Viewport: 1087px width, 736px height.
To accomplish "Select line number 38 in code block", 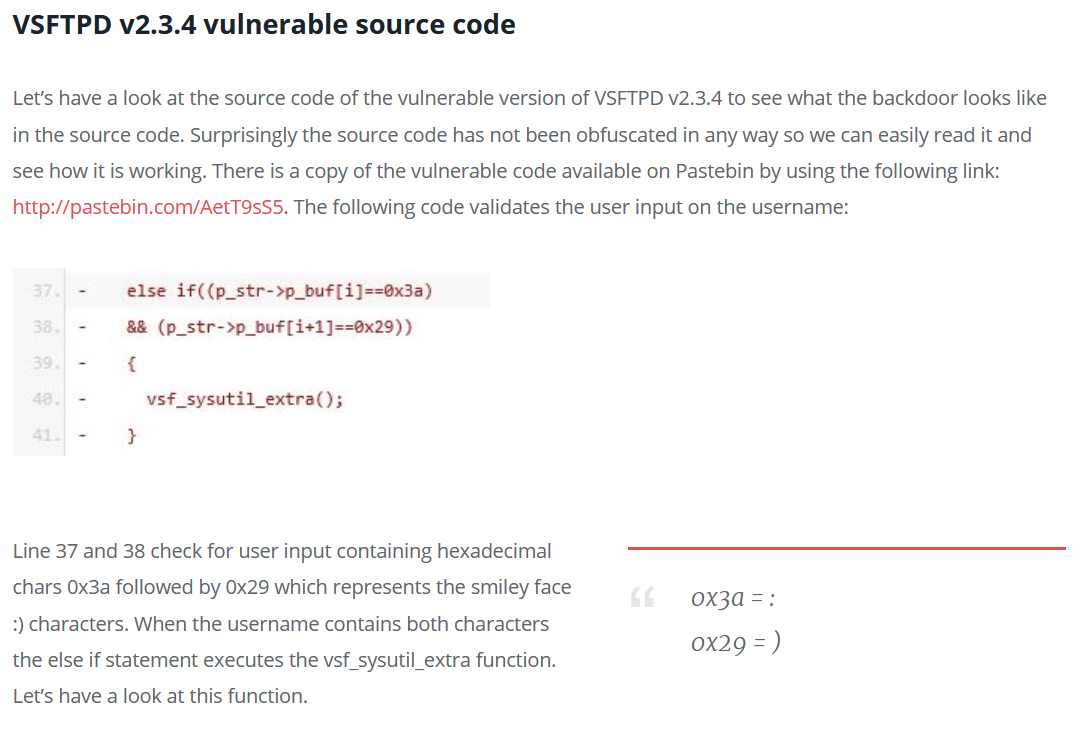I will click(x=44, y=327).
